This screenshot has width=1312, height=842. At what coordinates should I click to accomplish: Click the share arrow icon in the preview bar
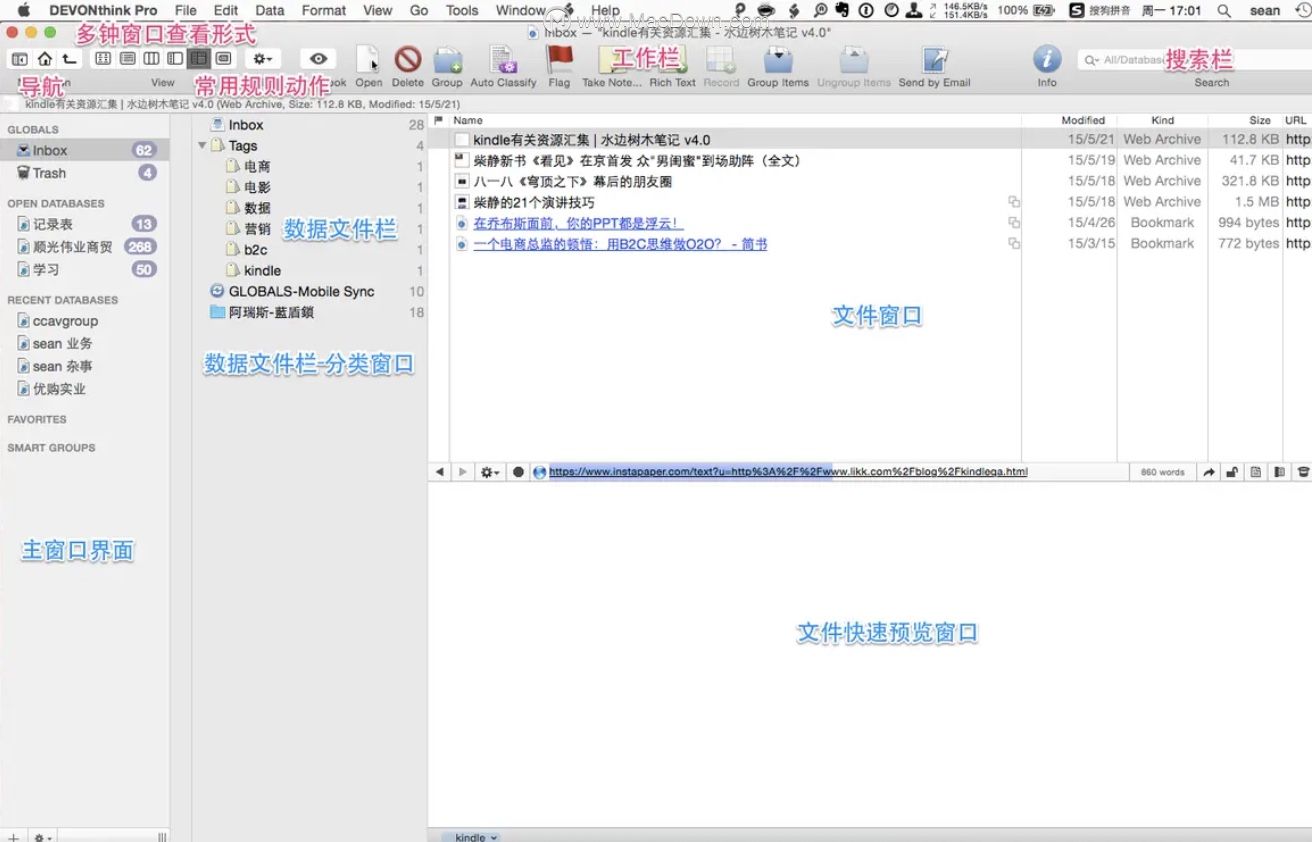[1209, 472]
